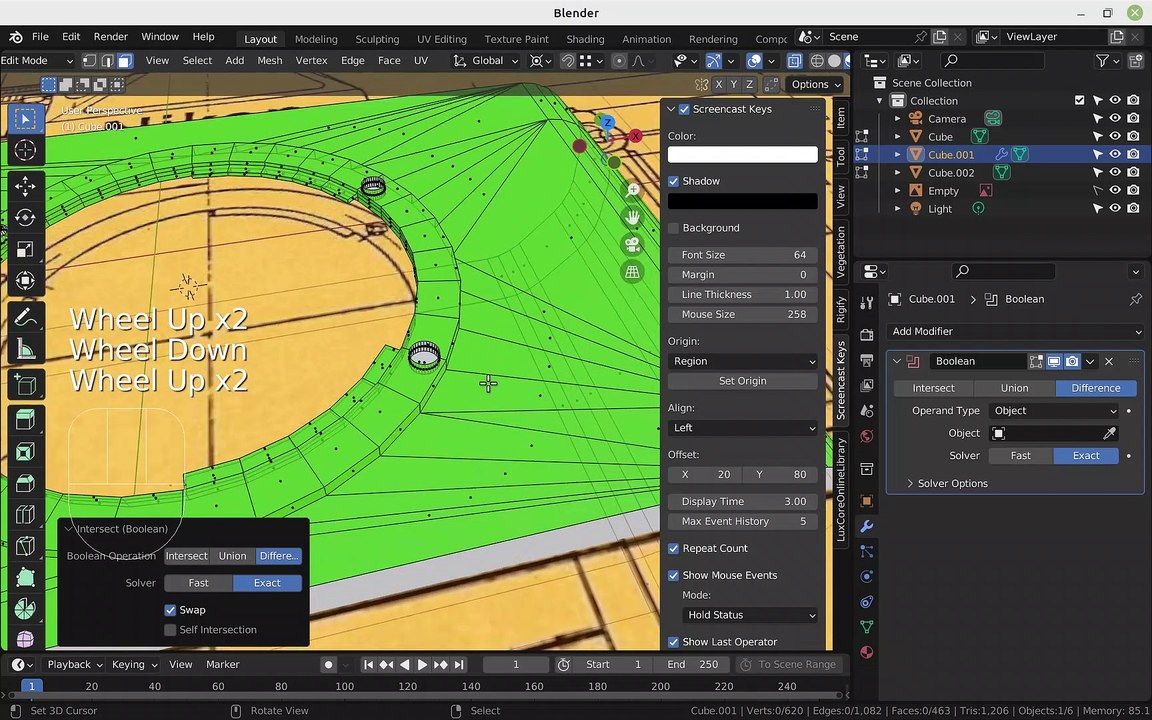
Task: Uncheck the Shadow option
Action: [x=673, y=181]
